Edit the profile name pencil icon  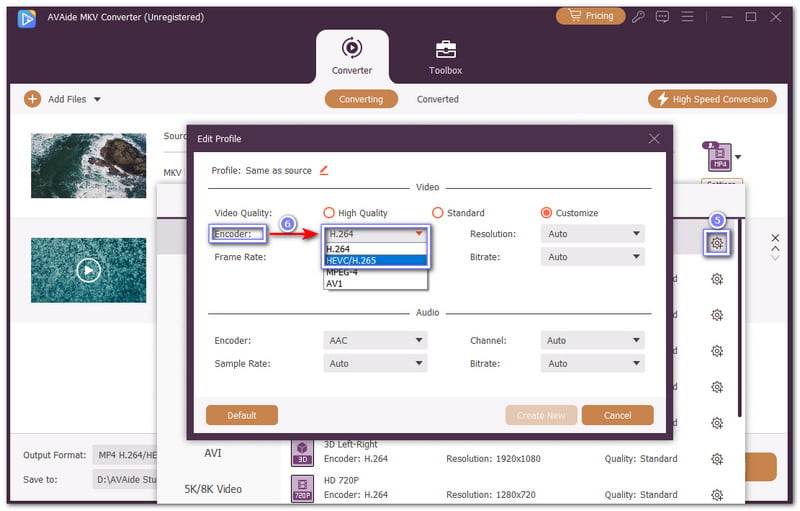(x=324, y=170)
